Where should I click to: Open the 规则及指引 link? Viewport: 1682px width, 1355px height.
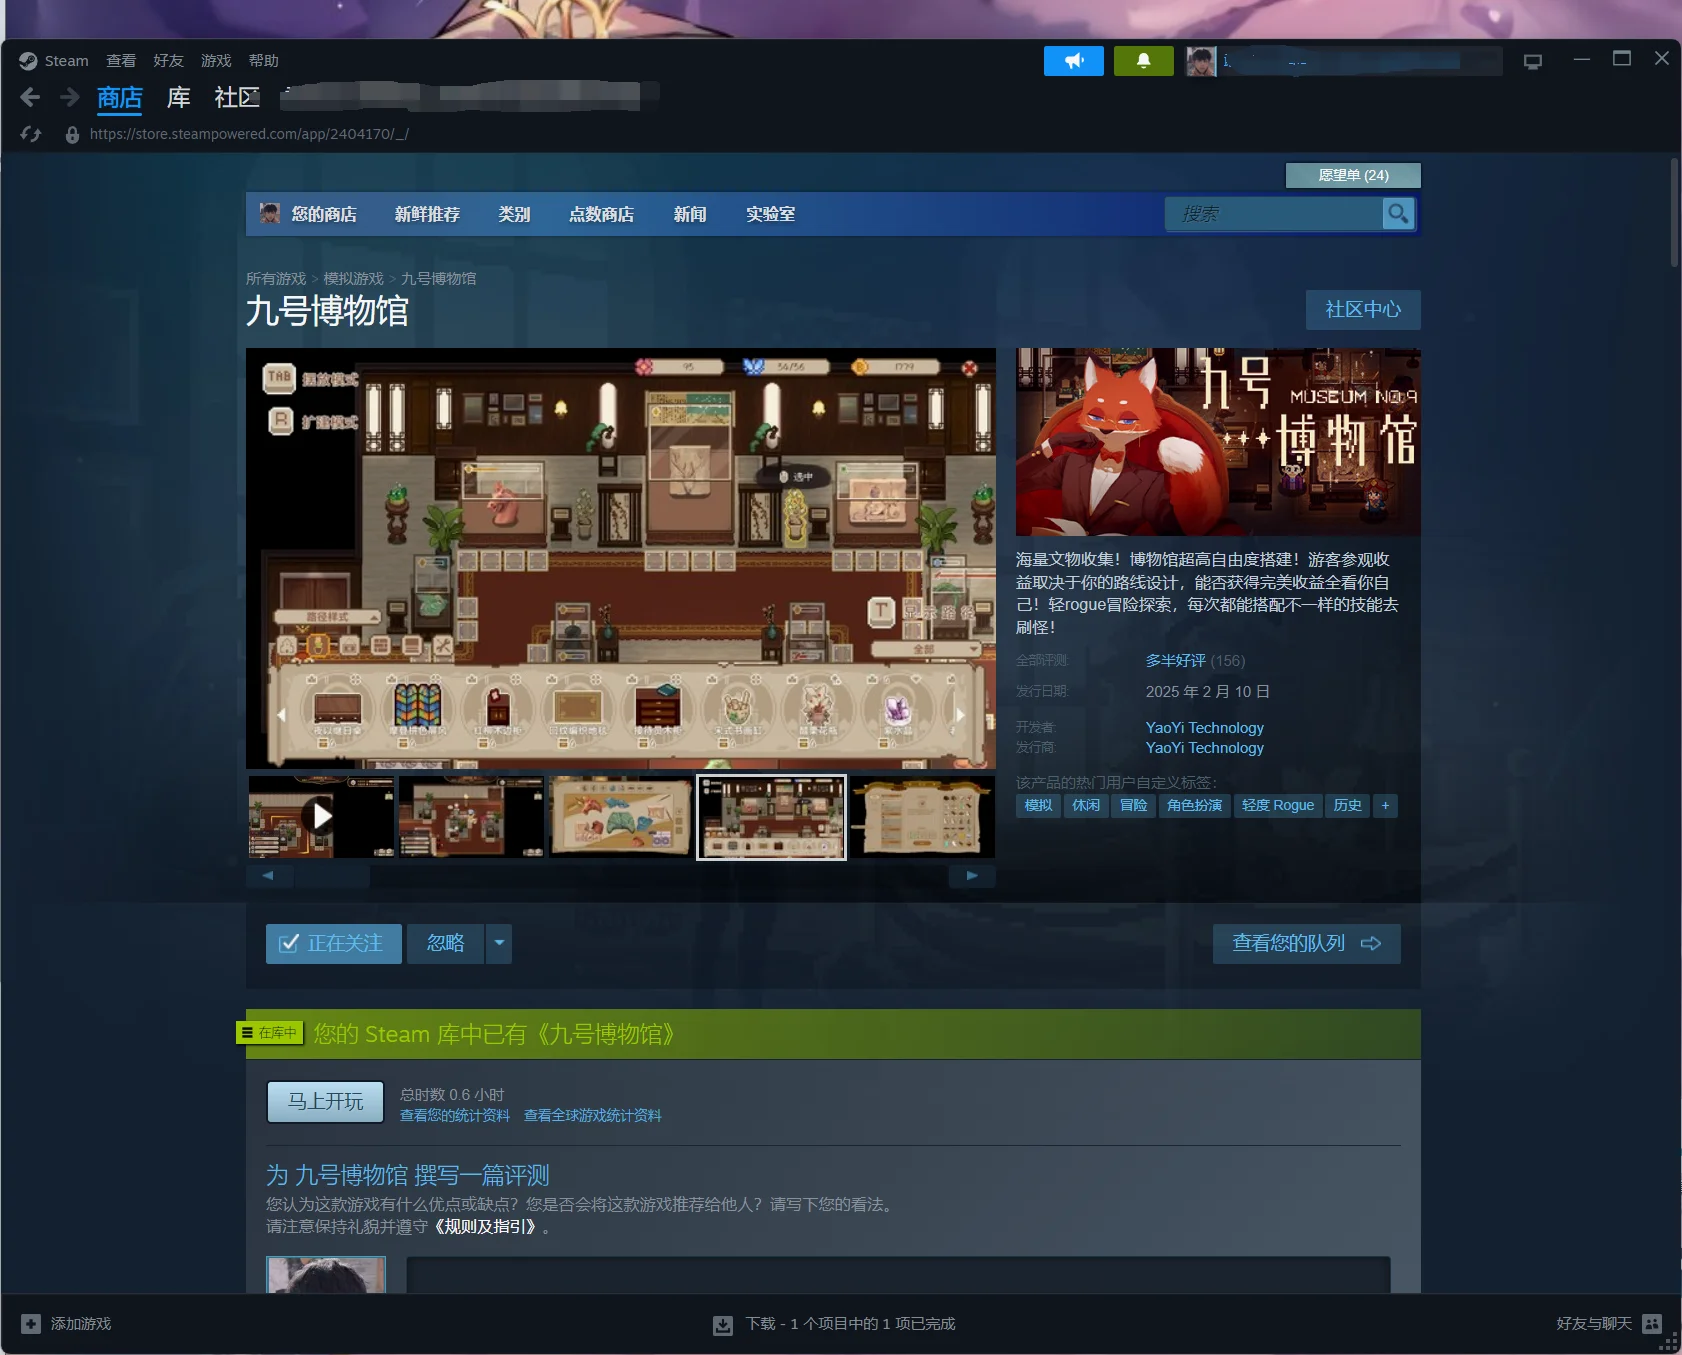tap(486, 1227)
